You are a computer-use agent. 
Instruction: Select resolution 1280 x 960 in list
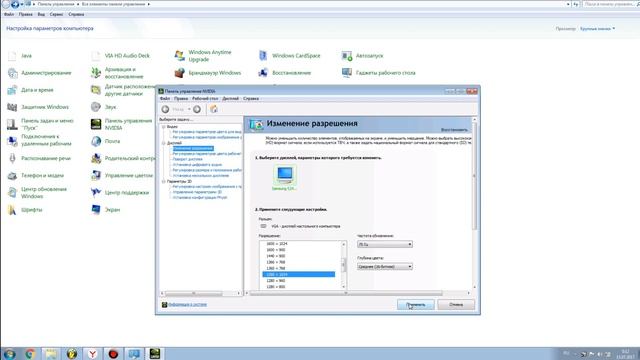(x=276, y=281)
